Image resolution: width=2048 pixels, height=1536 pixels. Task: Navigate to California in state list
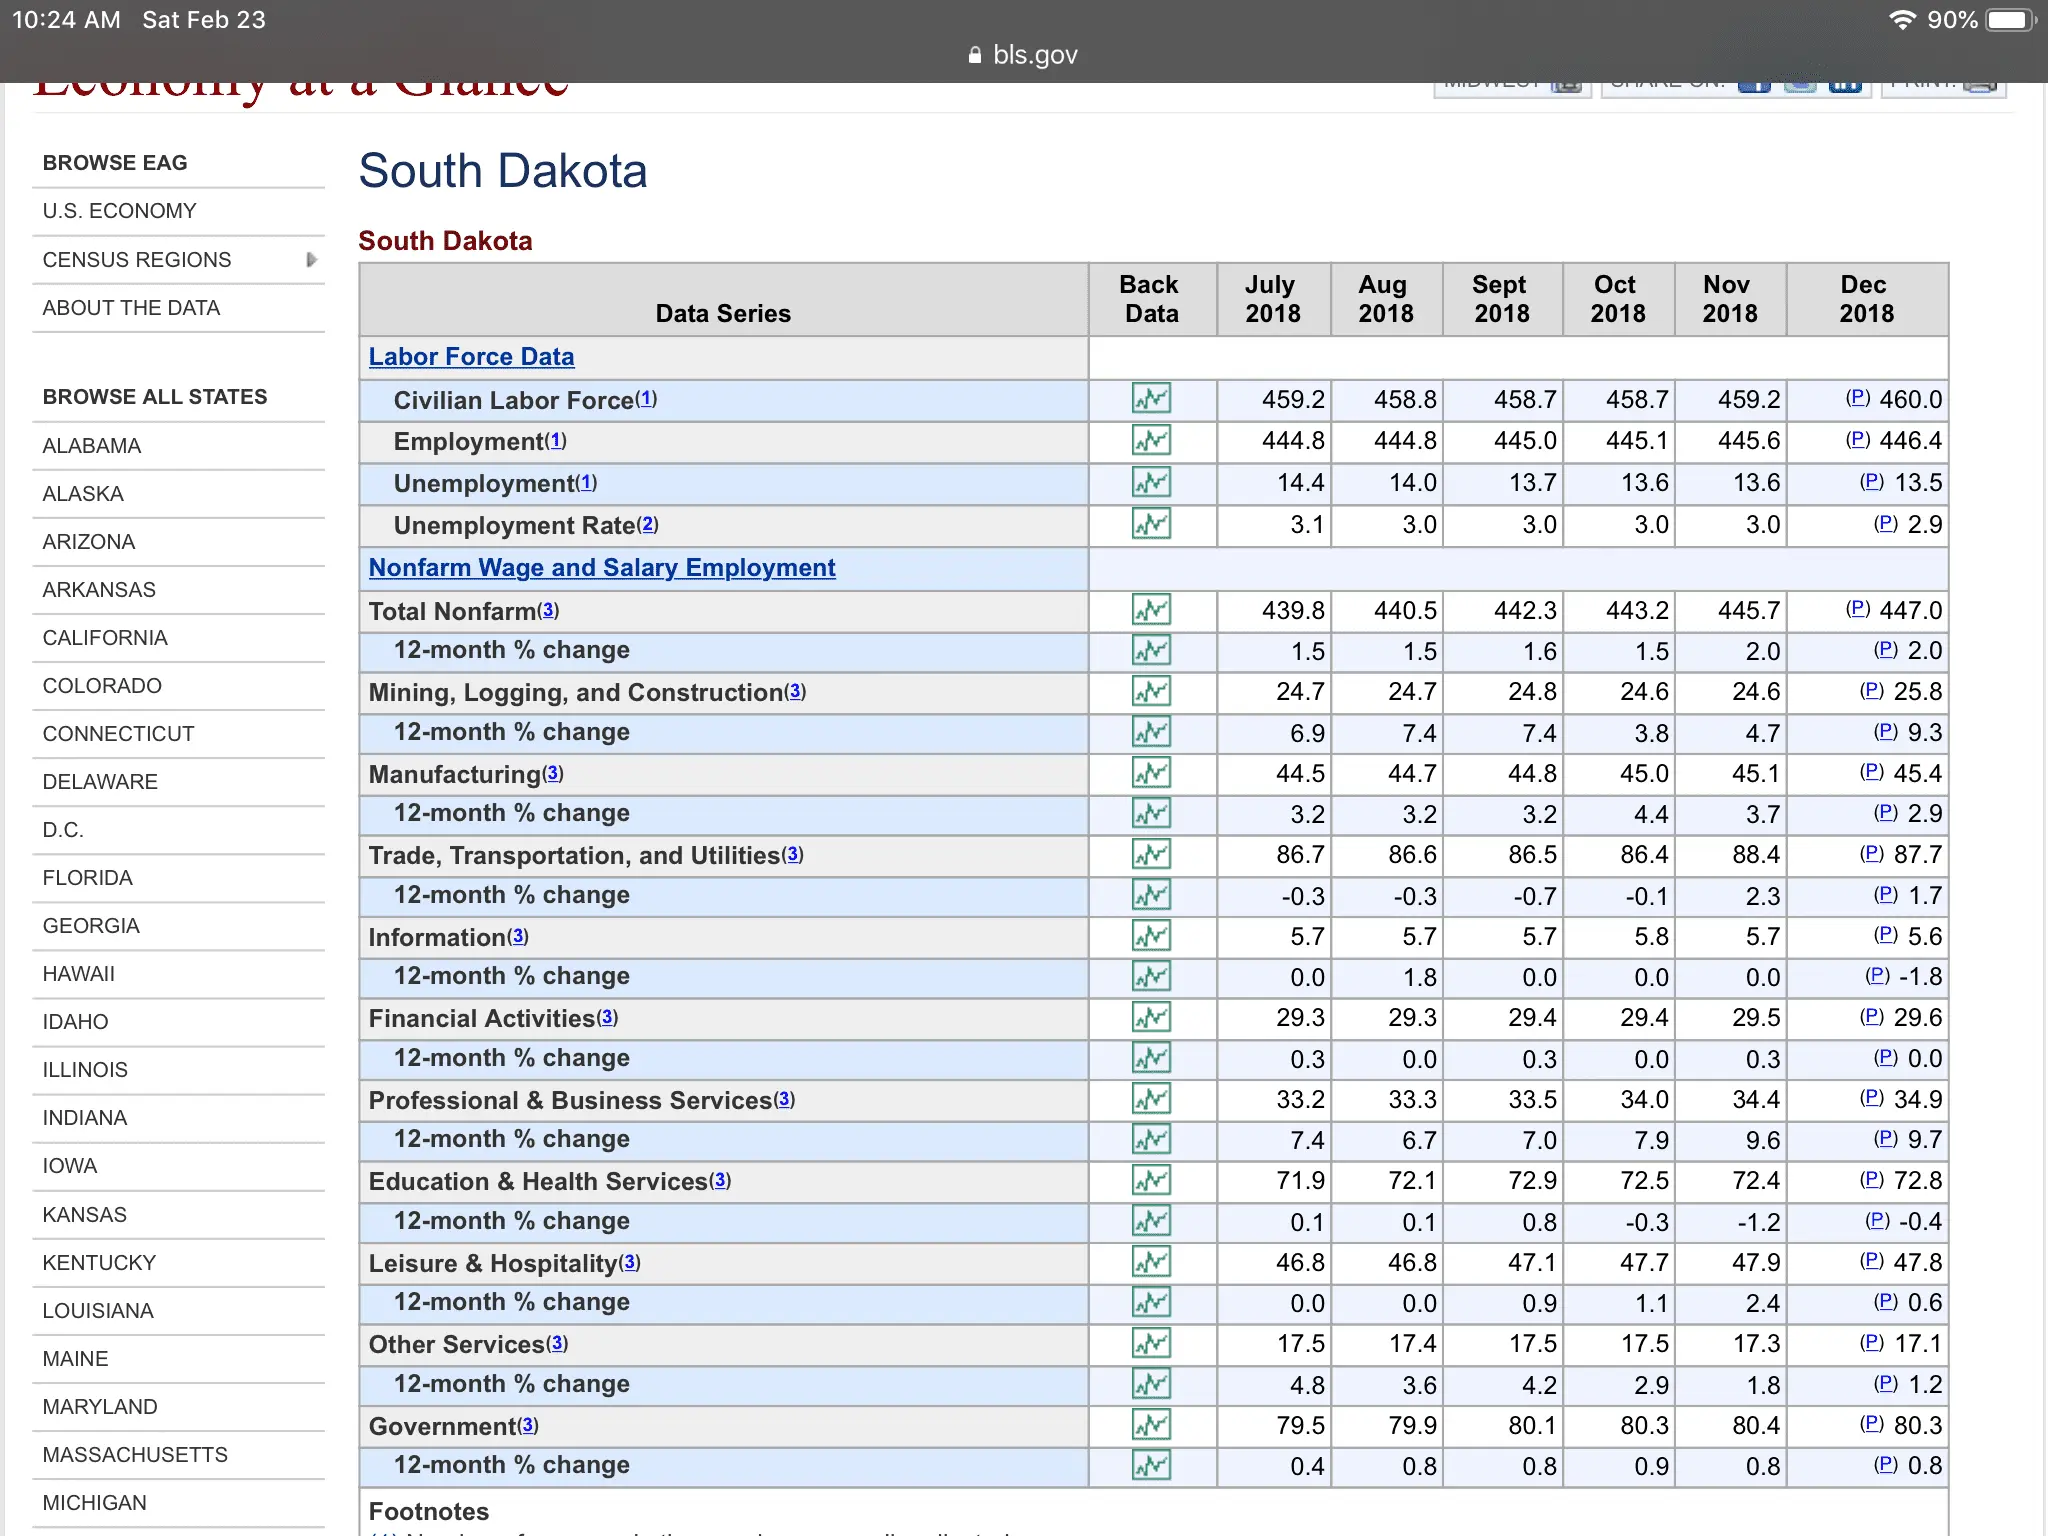click(105, 638)
